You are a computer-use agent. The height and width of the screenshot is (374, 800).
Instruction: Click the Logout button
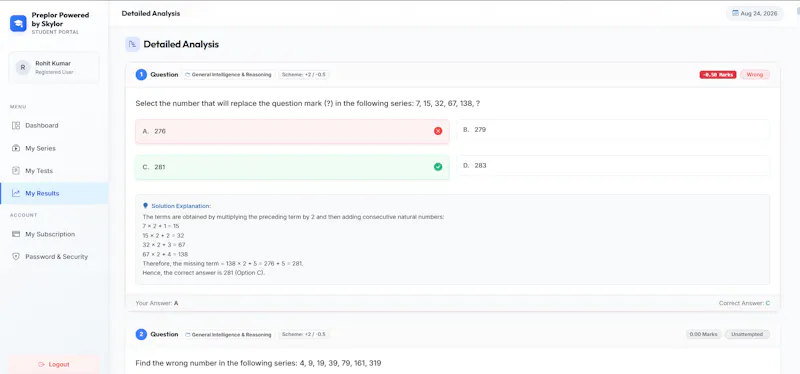[x=54, y=364]
